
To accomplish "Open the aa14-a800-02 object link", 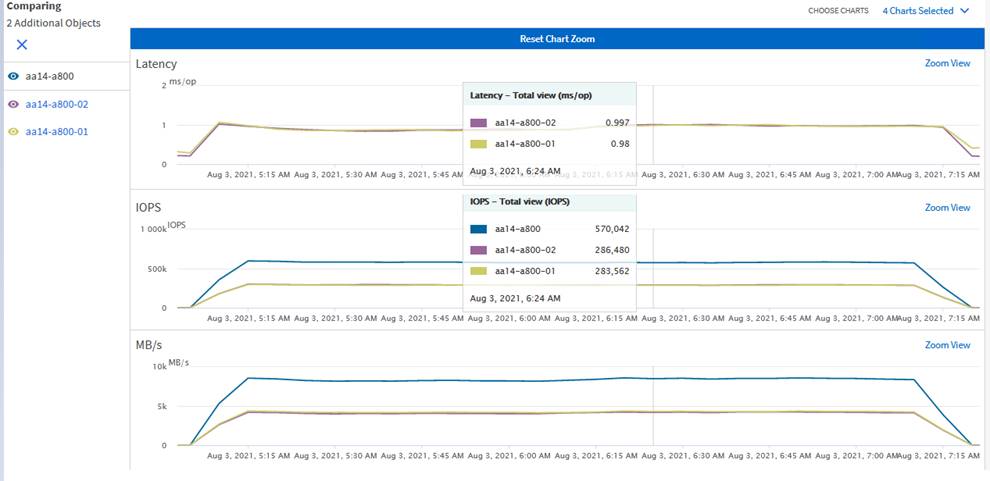I will click(56, 104).
